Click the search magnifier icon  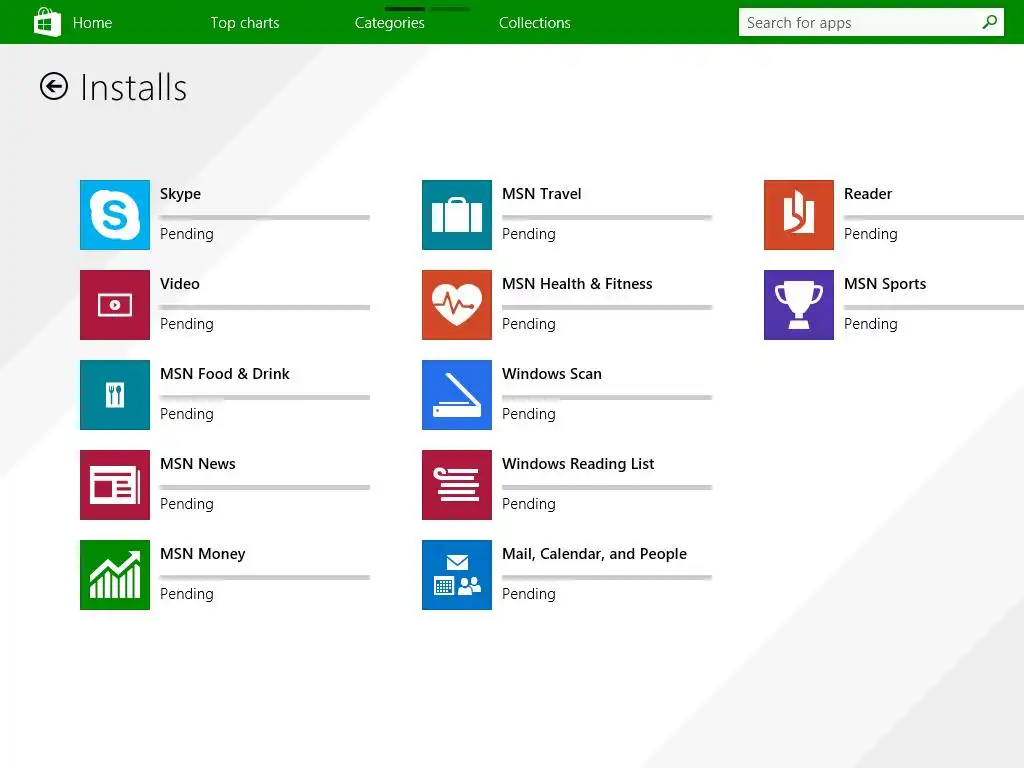989,22
